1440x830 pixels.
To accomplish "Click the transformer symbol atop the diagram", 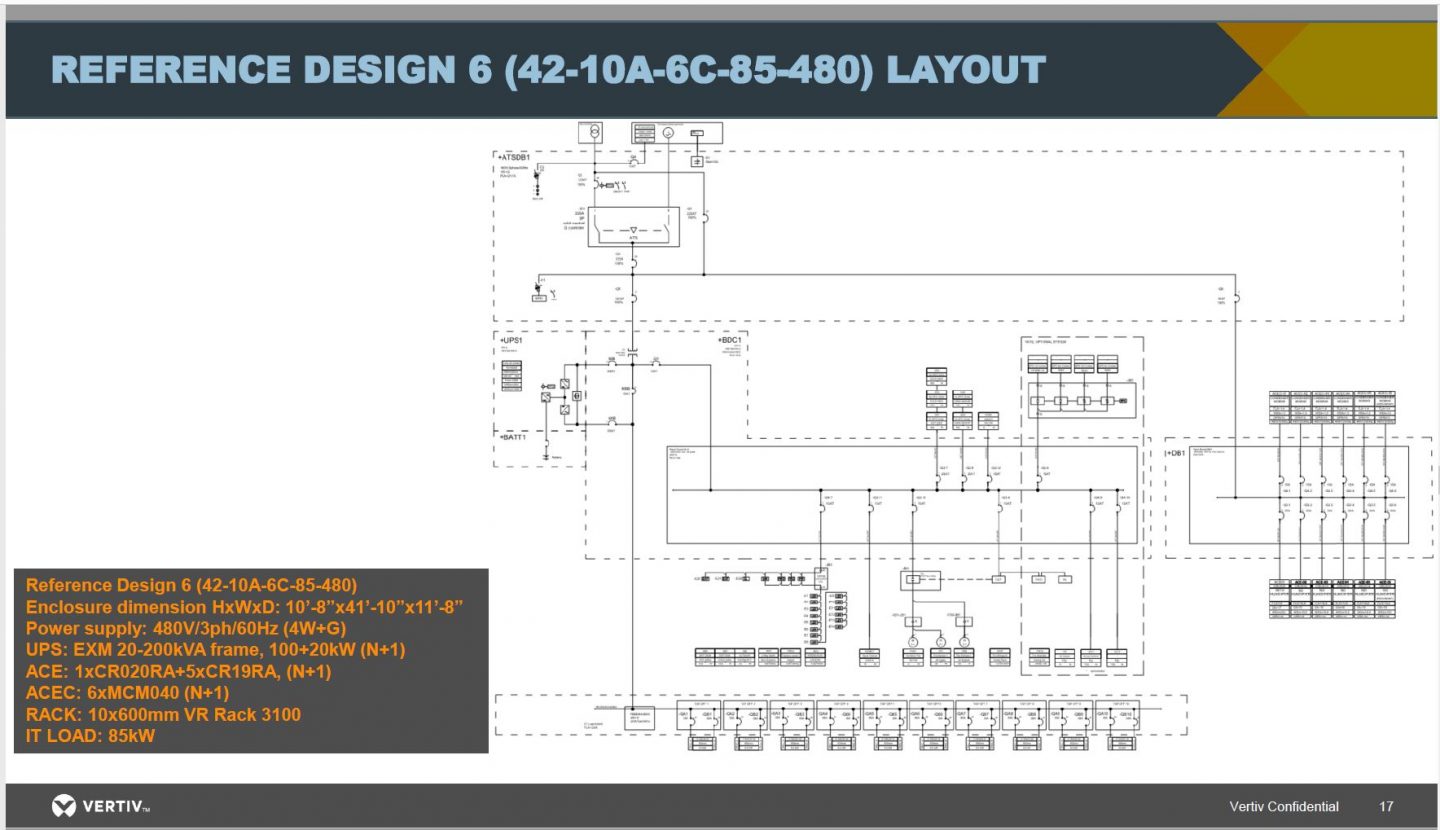I will pos(594,132).
